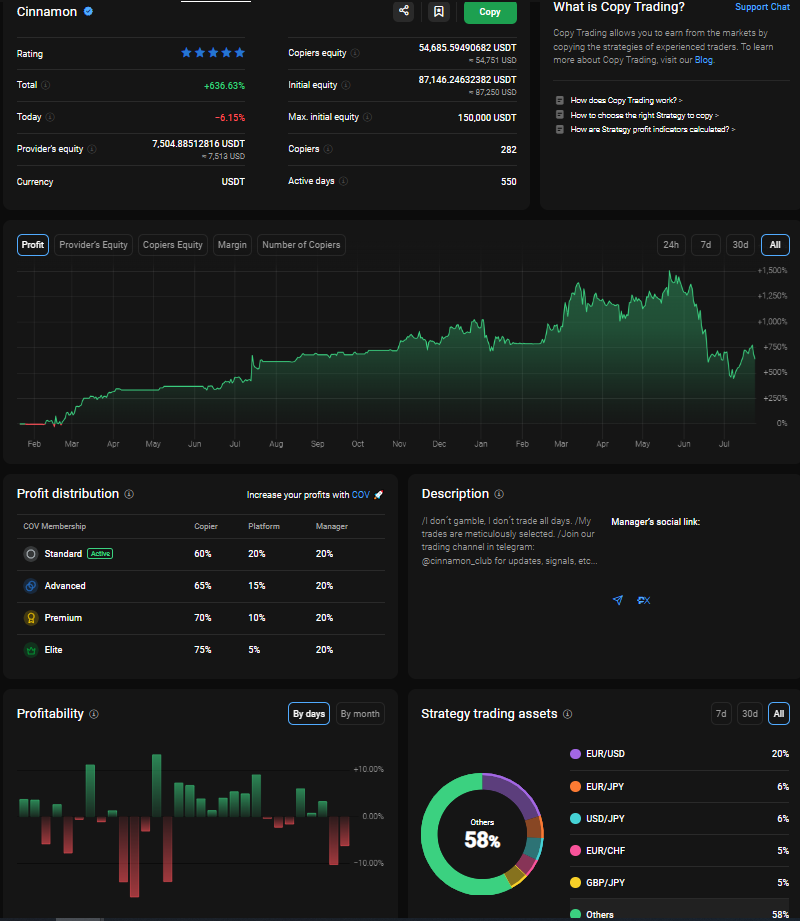
Task: Expand 'How to choose the right Strategy'
Action: (x=643, y=115)
